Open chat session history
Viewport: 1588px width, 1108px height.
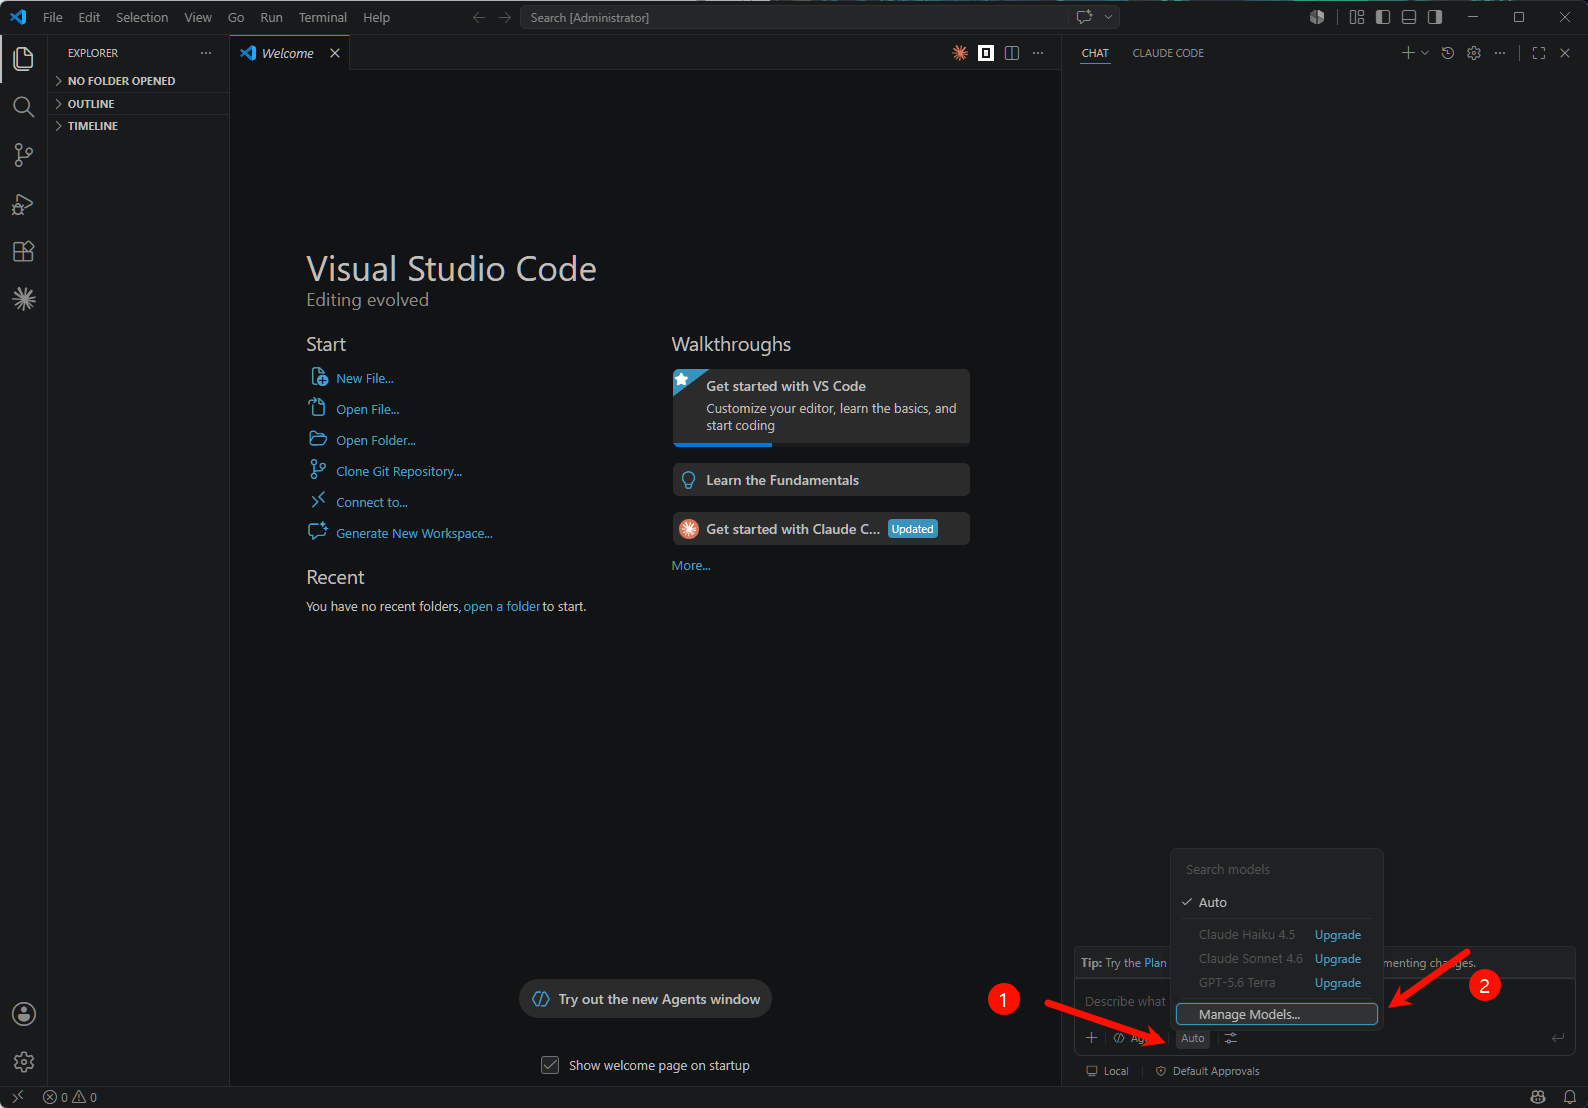click(1448, 53)
